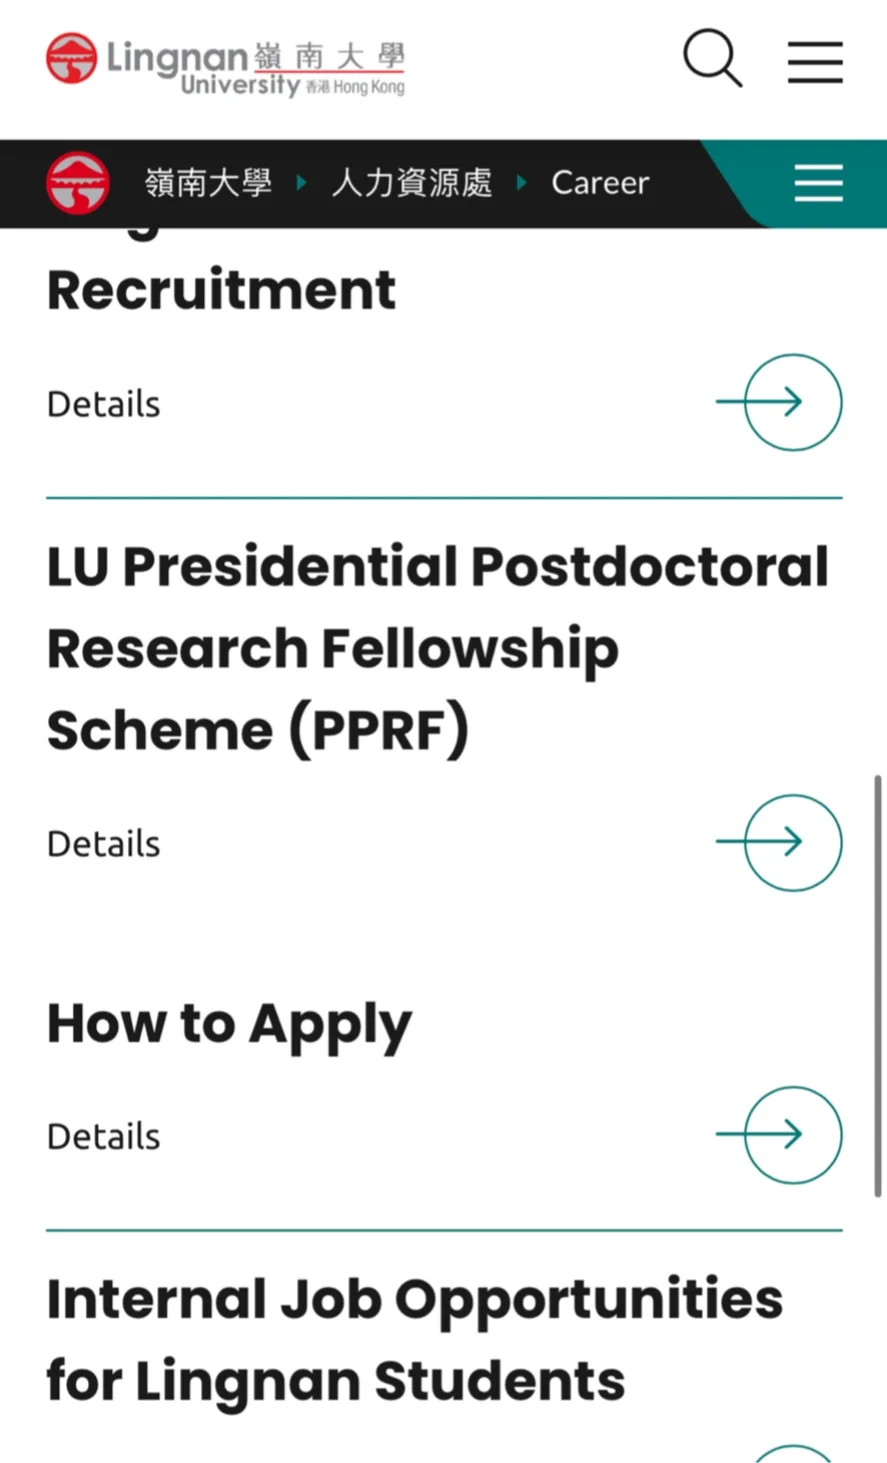Open Details link under PPRF scheme
This screenshot has width=887, height=1463.
point(104,844)
